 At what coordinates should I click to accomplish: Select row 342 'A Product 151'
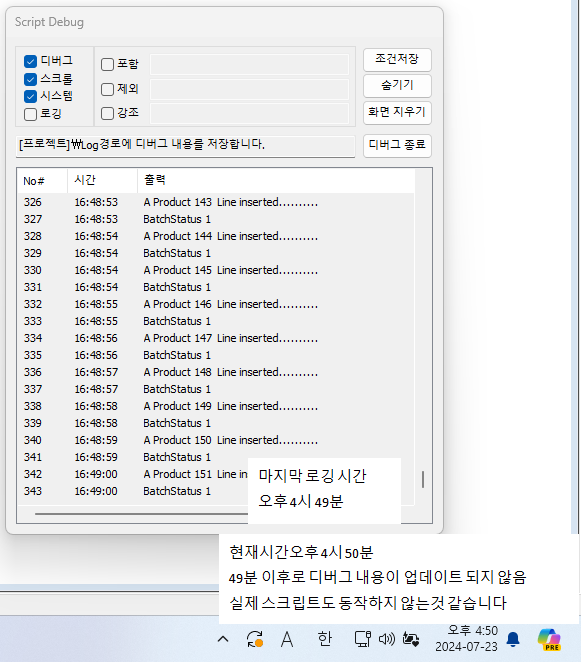click(133, 474)
